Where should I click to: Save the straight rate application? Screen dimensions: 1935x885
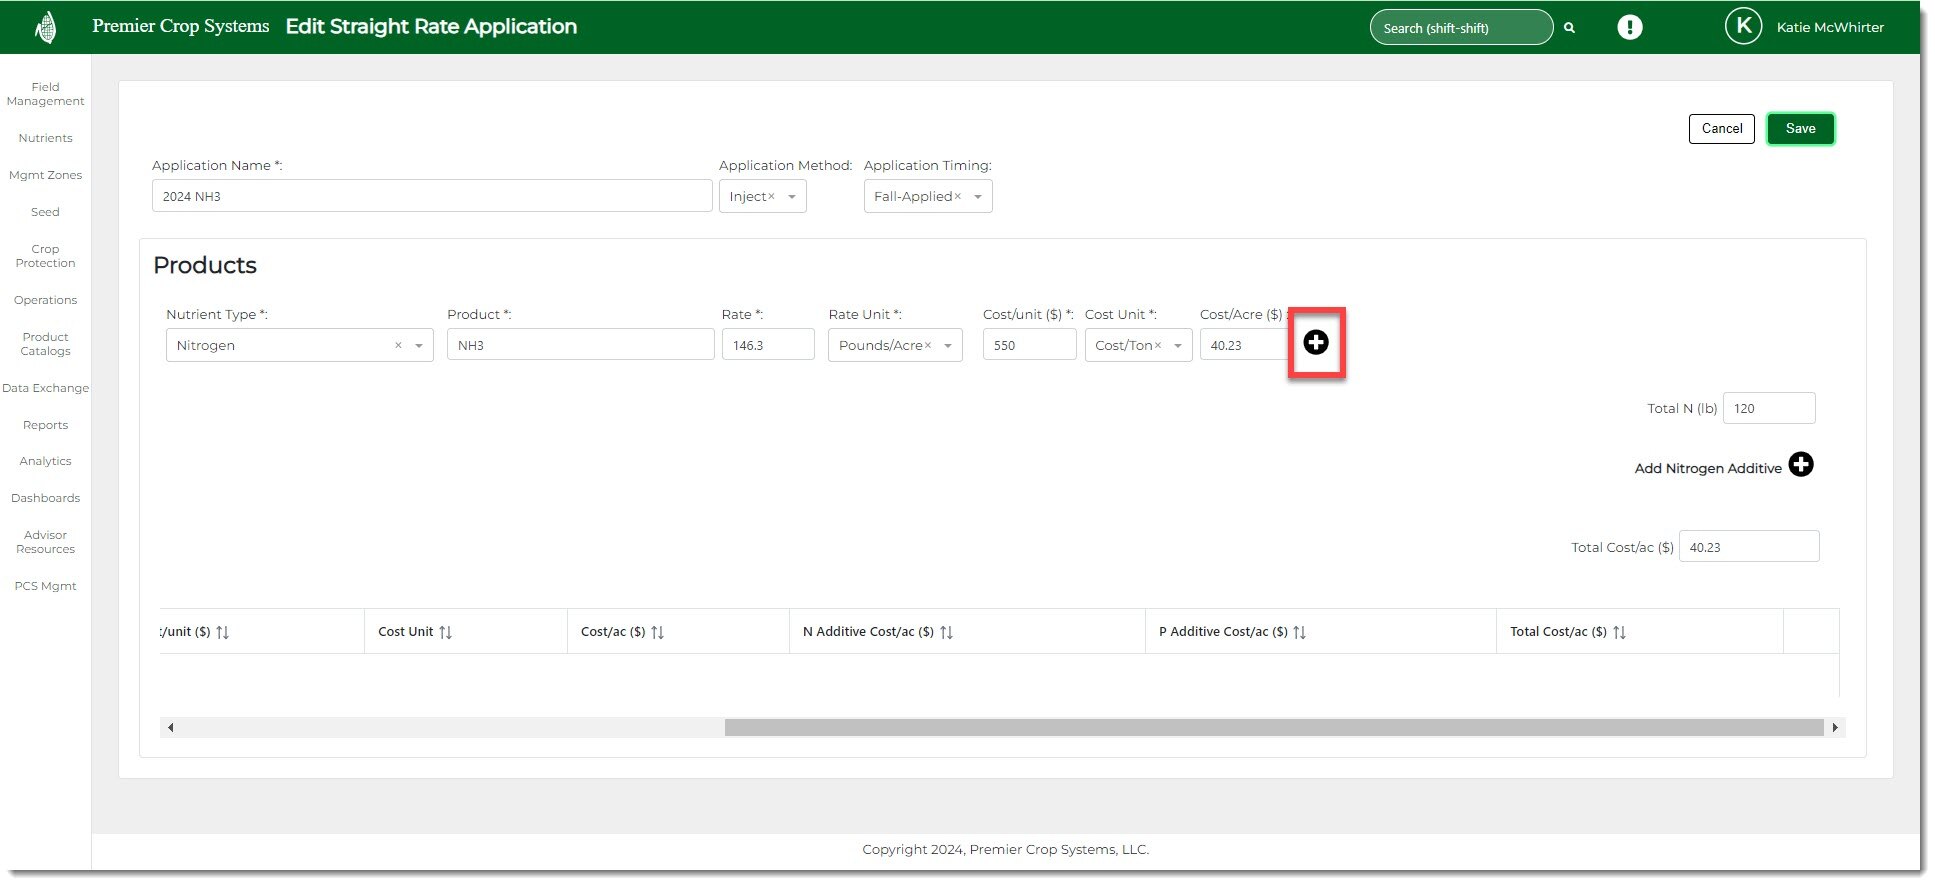pyautogui.click(x=1799, y=129)
